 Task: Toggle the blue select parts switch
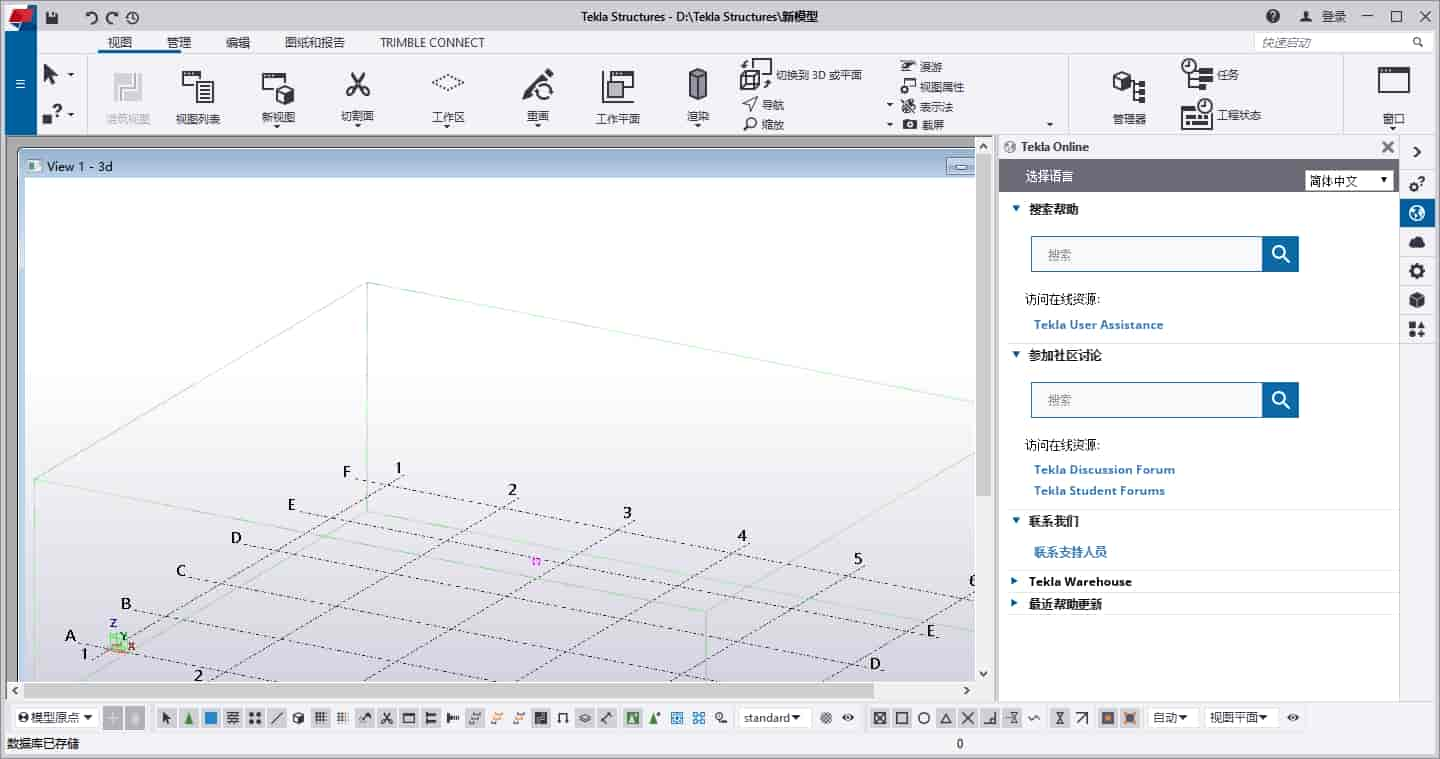[211, 717]
